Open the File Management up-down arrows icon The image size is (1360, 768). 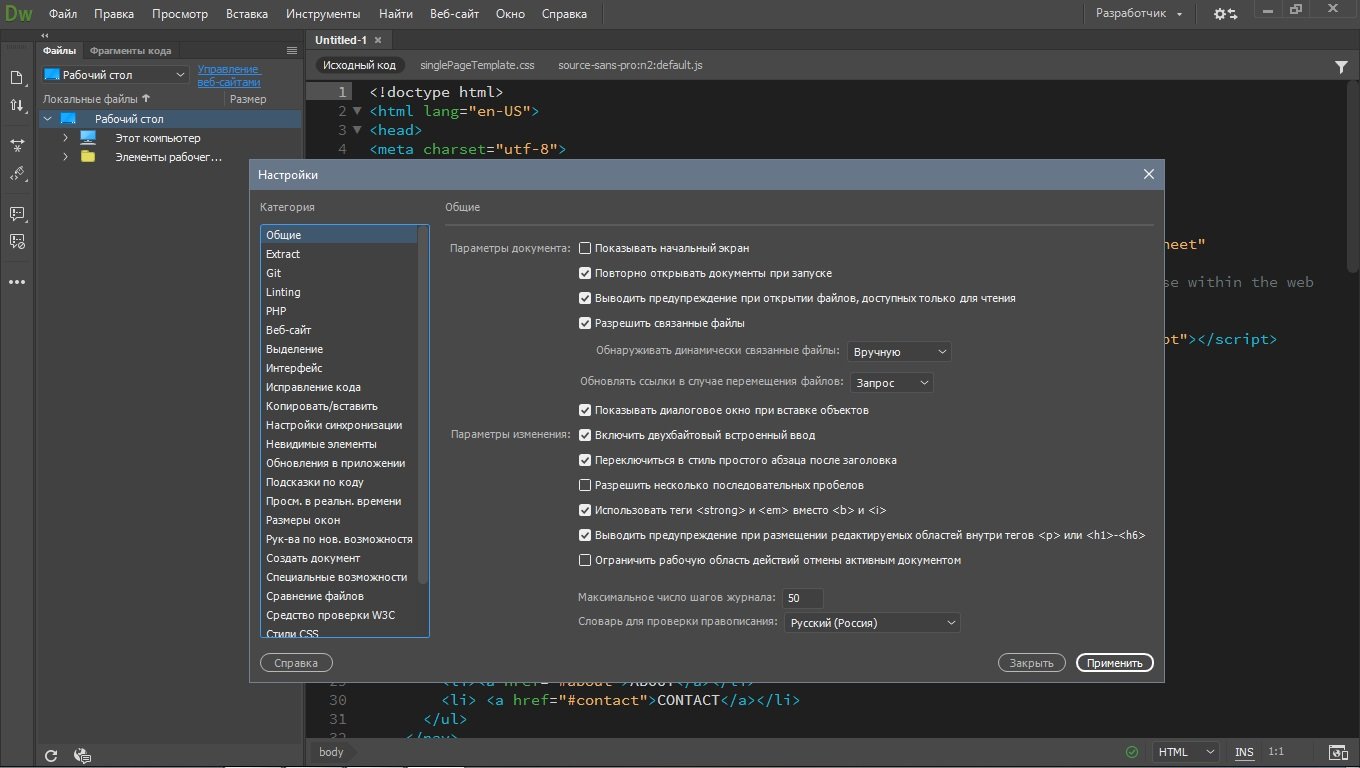pos(17,106)
